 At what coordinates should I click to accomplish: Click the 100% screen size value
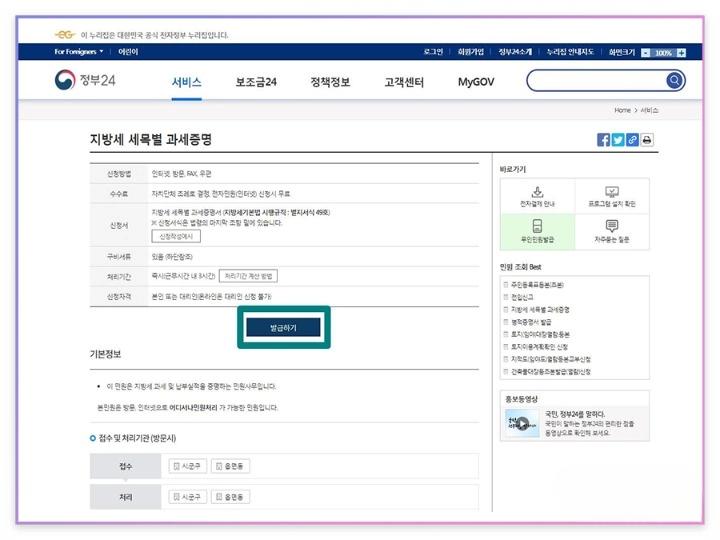coord(663,53)
